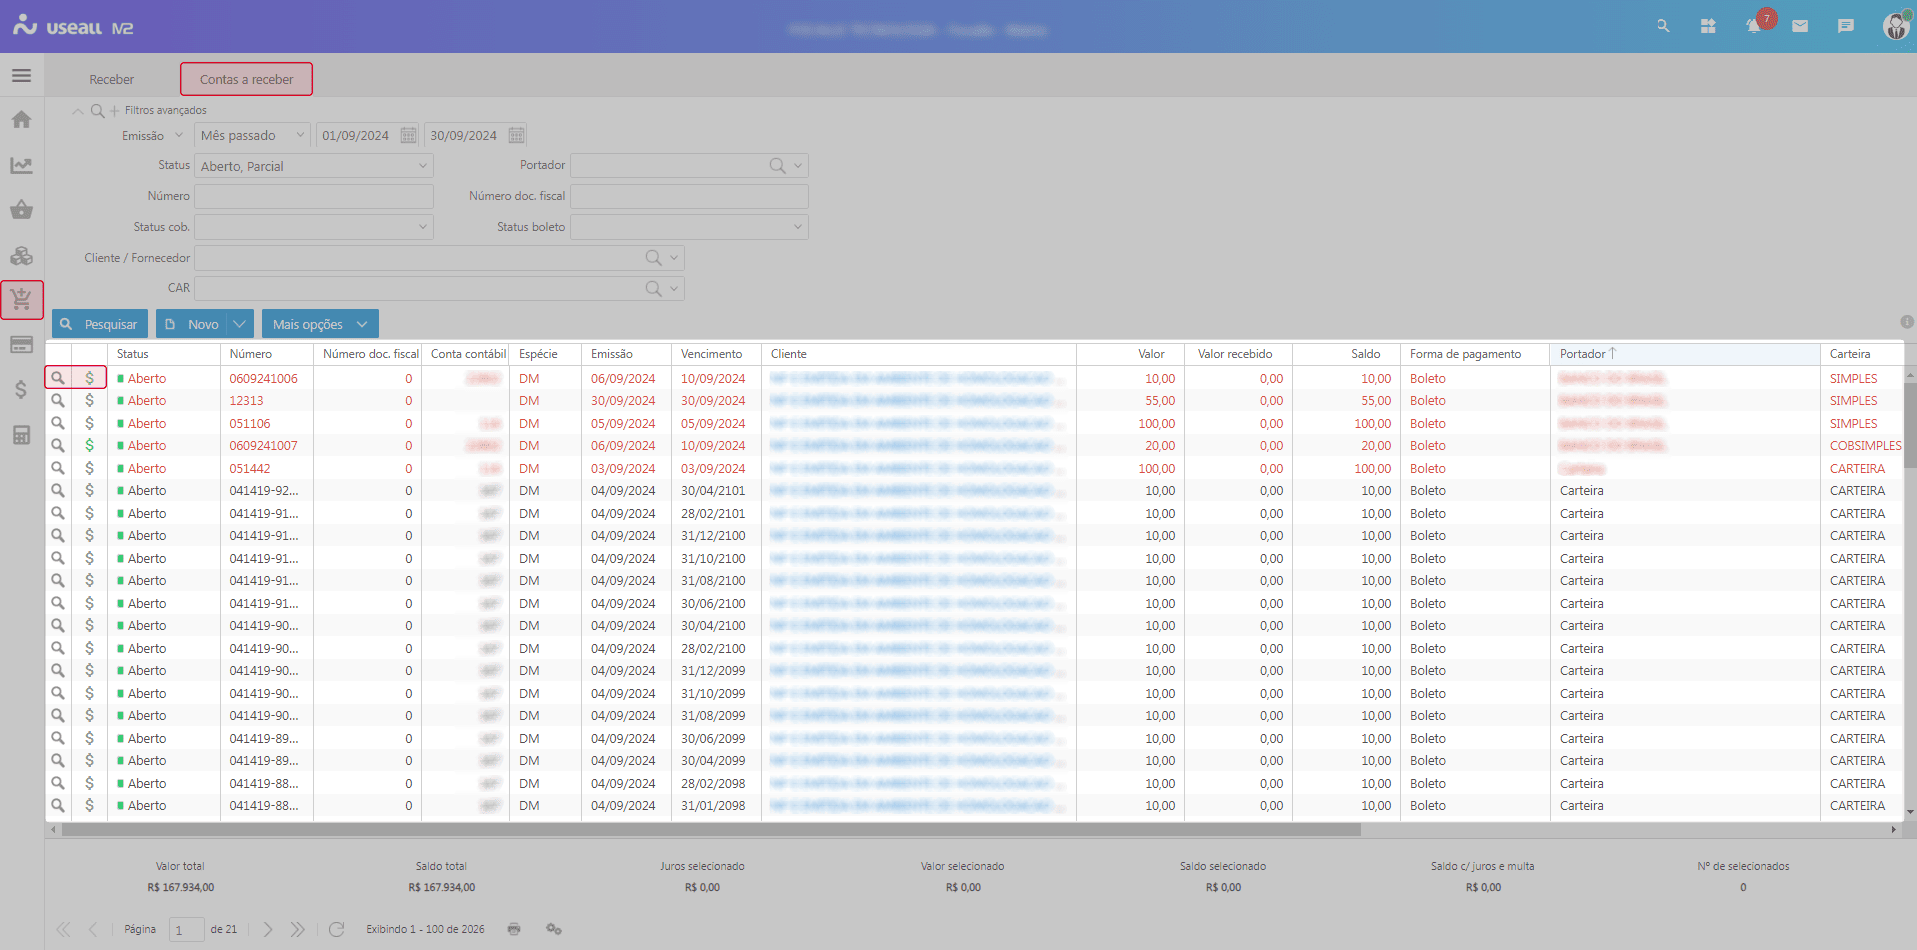The height and width of the screenshot is (950, 1917).
Task: Click the Número input field
Action: point(313,196)
